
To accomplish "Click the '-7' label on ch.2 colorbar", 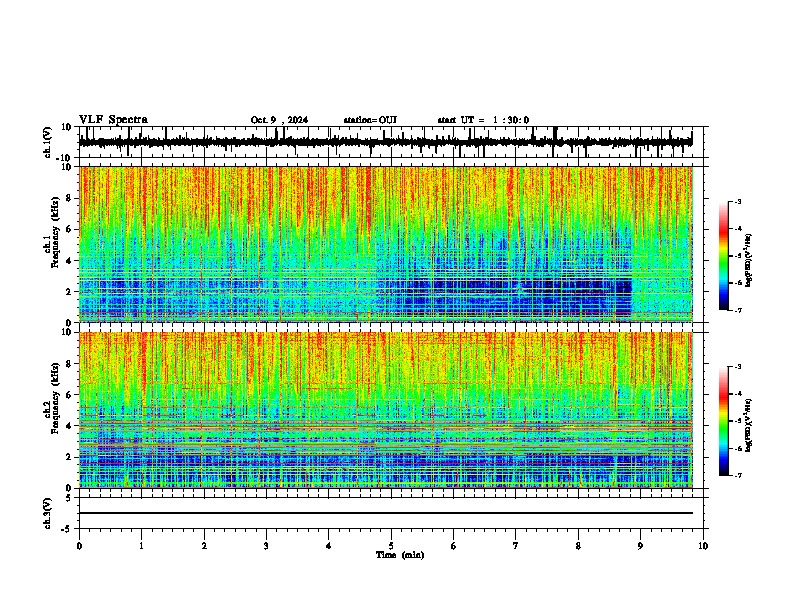I will pos(738,475).
